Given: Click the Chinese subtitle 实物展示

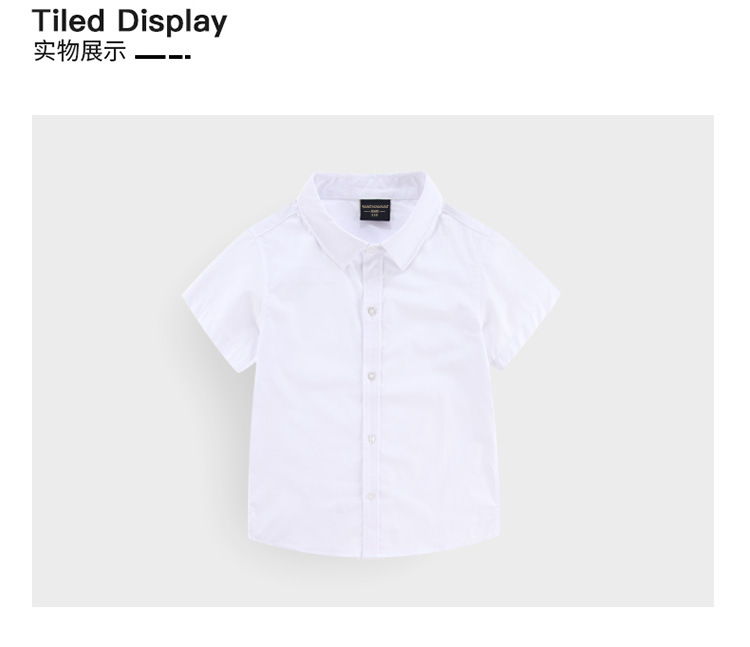Looking at the screenshot, I should (x=79, y=51).
